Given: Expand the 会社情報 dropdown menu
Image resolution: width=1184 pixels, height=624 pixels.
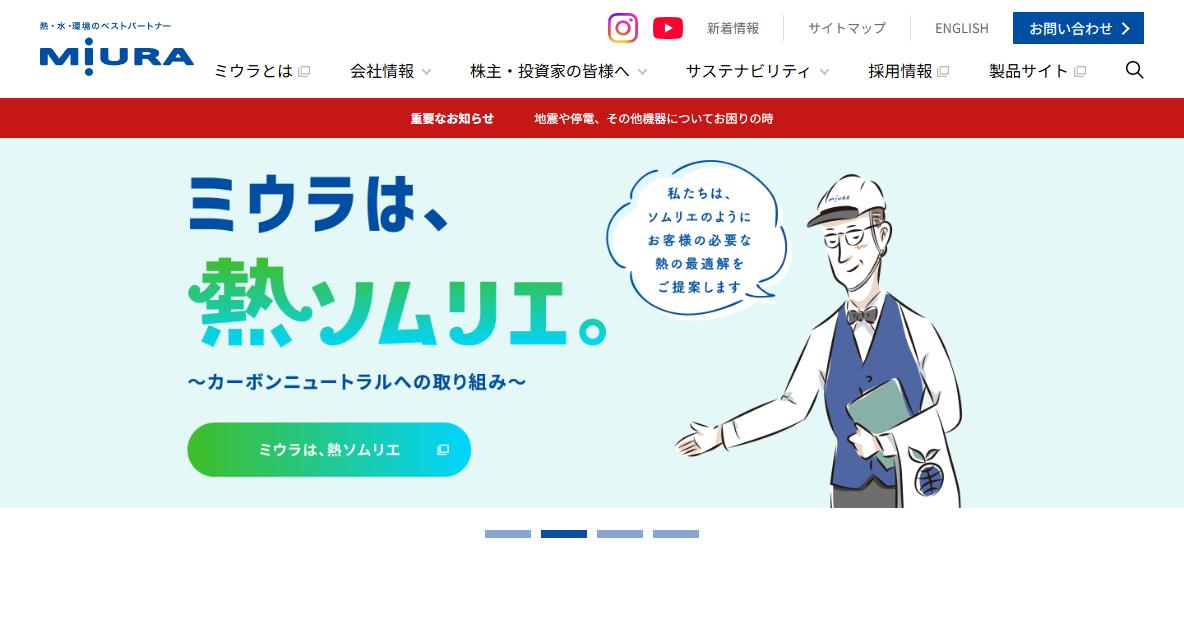Looking at the screenshot, I should click(x=390, y=72).
